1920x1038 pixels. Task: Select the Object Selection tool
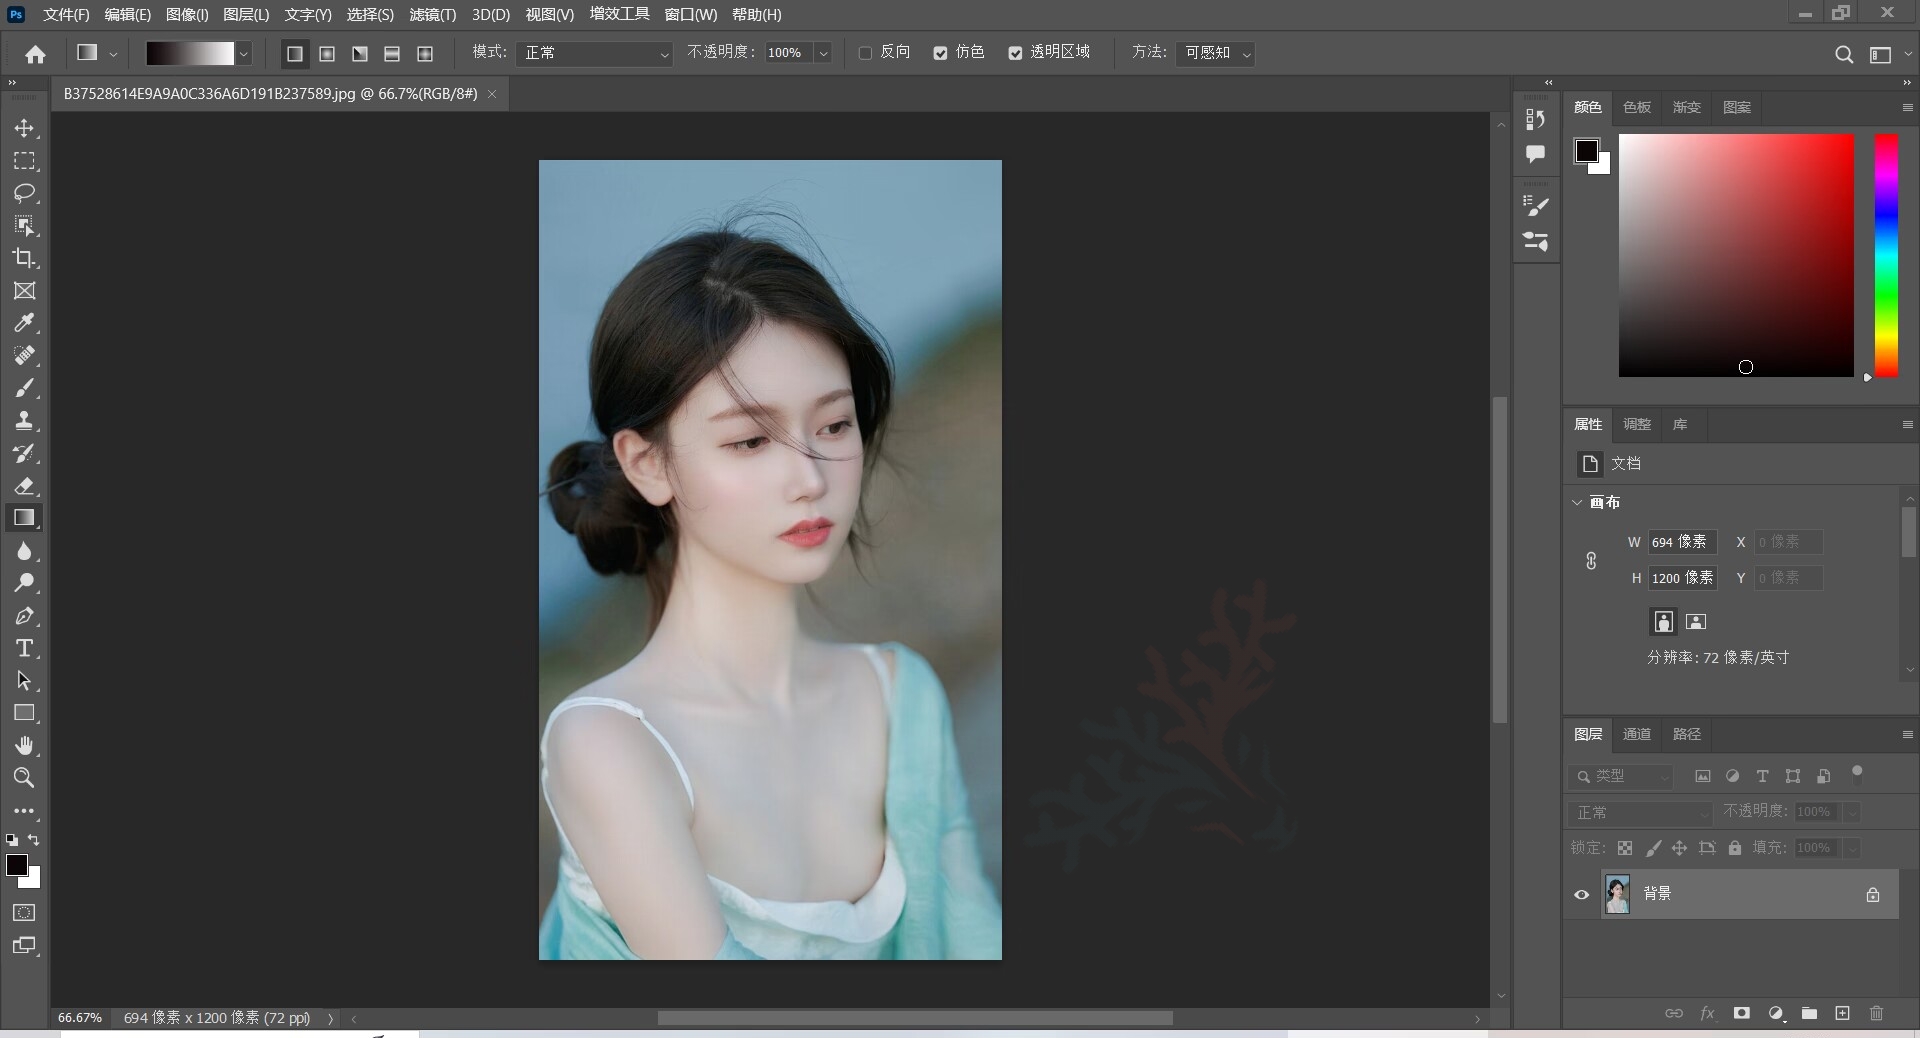(x=24, y=226)
